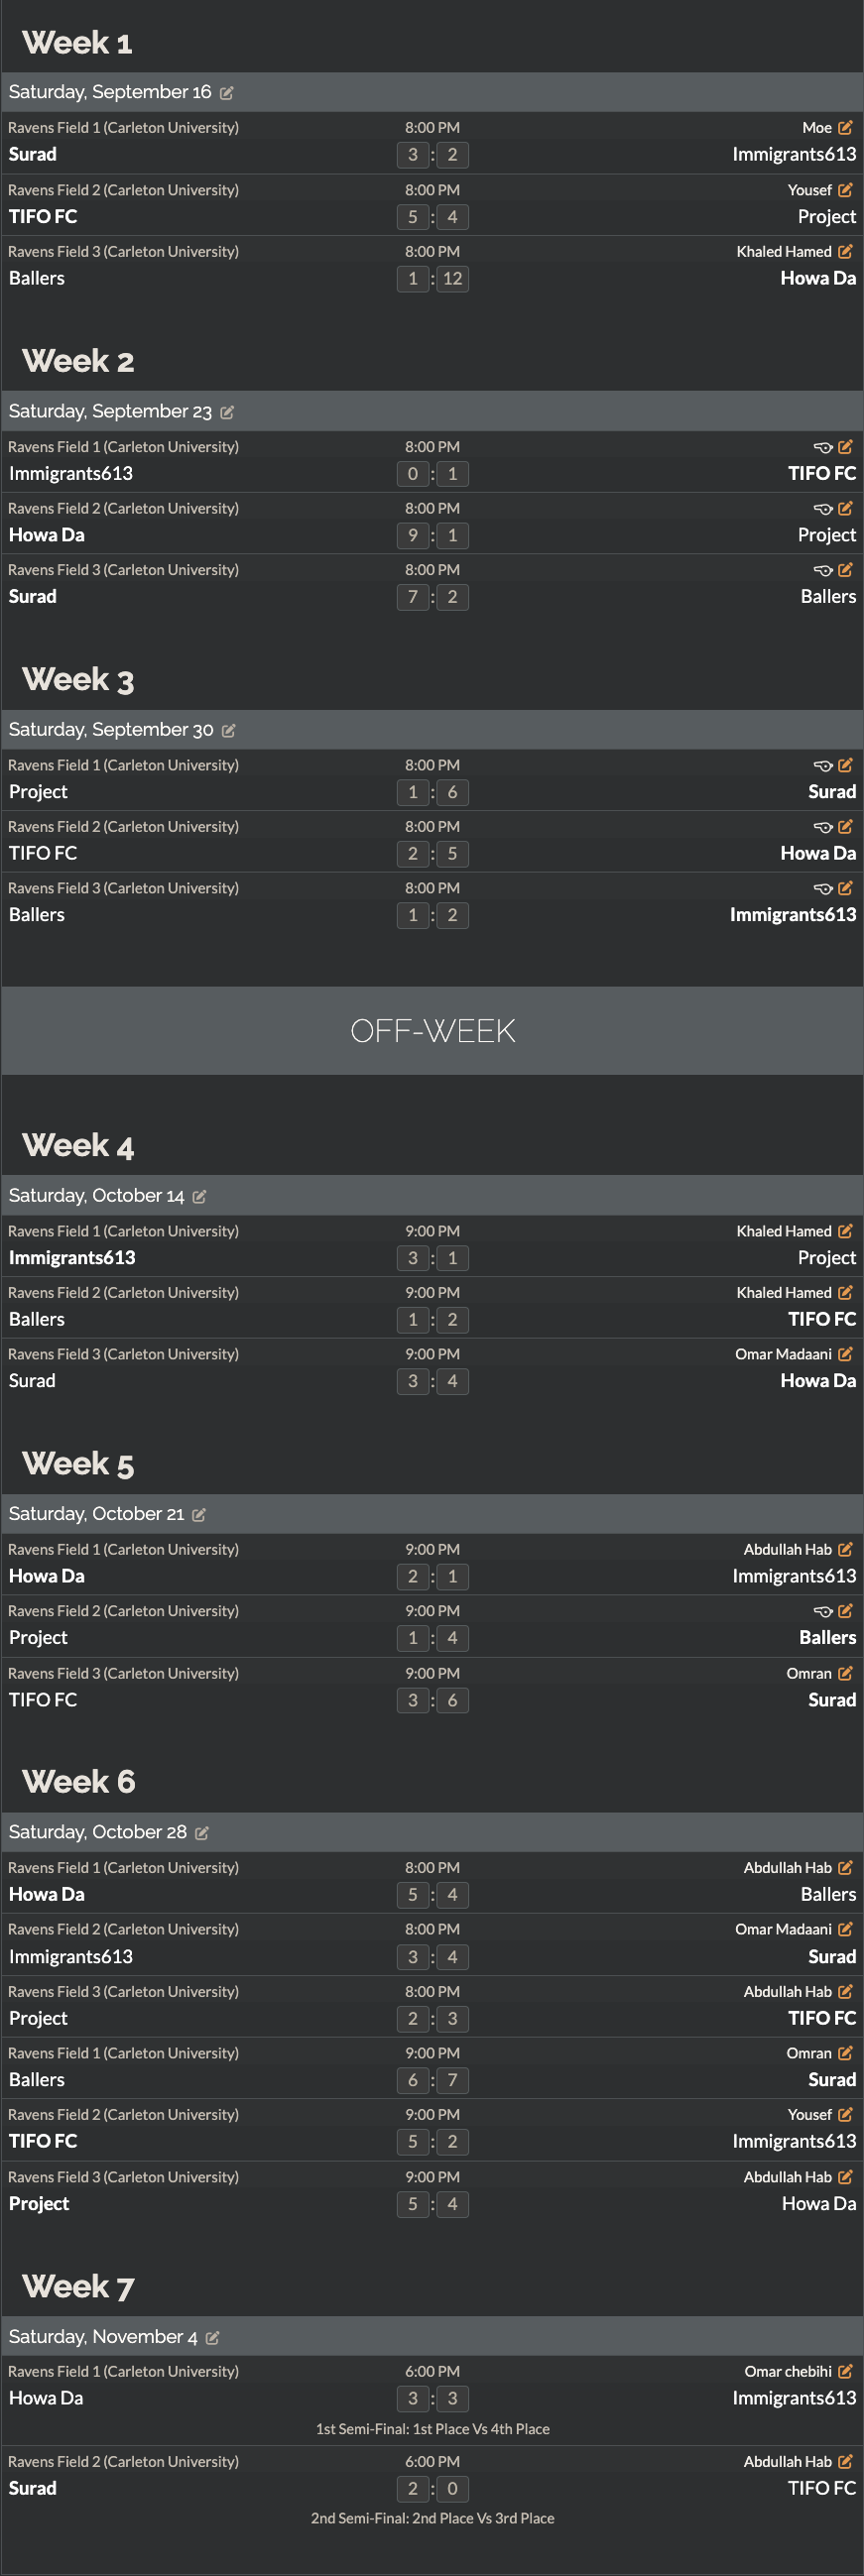This screenshot has width=864, height=2576.
Task: Click Howa Da's score of 12 in Week 1
Action: (452, 279)
